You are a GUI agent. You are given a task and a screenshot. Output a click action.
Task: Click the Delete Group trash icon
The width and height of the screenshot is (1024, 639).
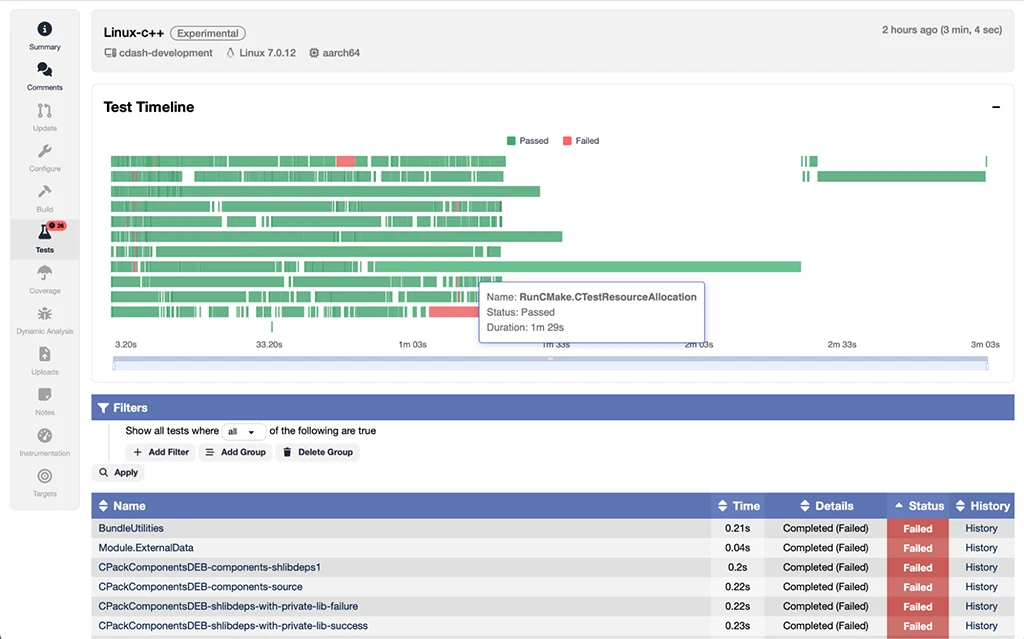tap(287, 452)
